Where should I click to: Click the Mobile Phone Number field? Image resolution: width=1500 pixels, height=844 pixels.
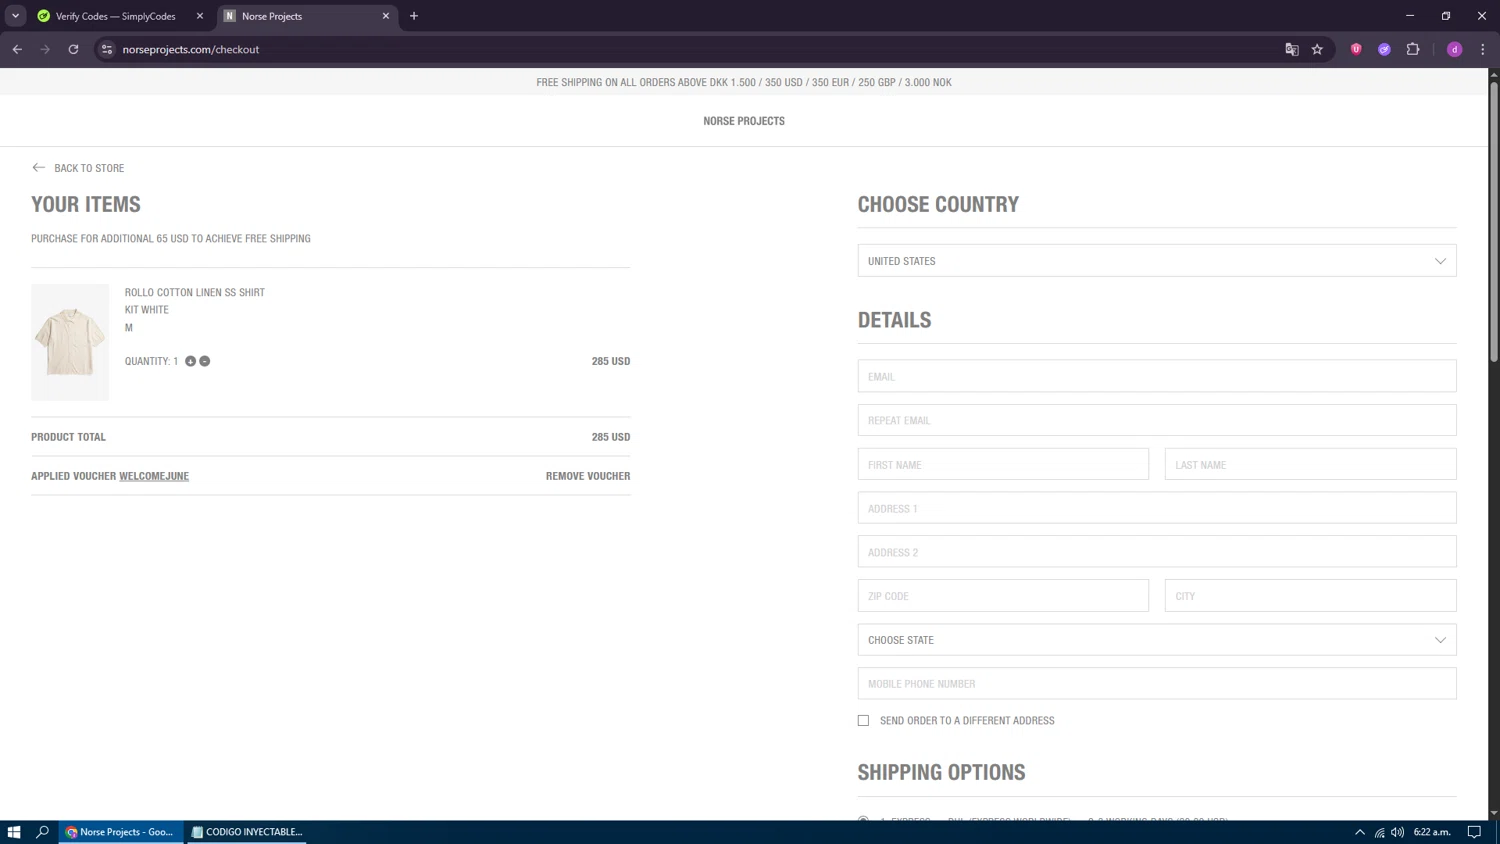point(1157,684)
